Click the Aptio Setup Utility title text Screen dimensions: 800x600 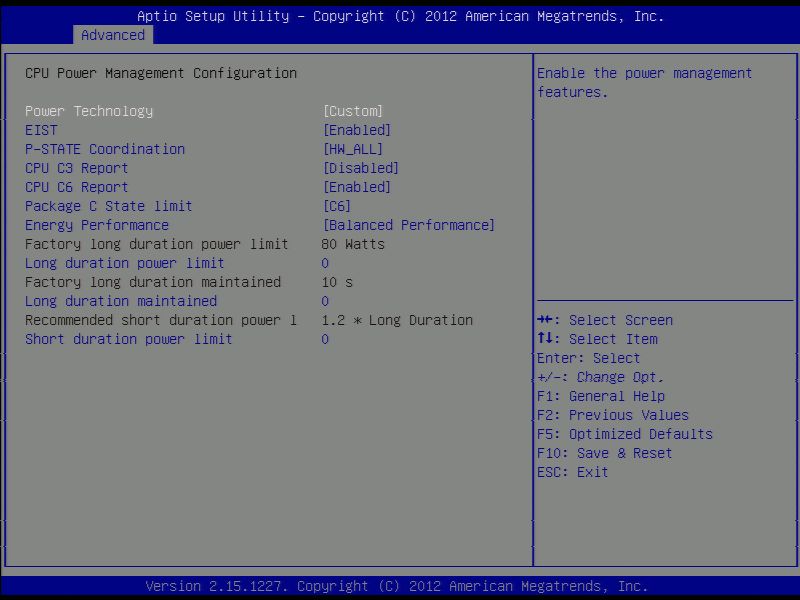(401, 16)
